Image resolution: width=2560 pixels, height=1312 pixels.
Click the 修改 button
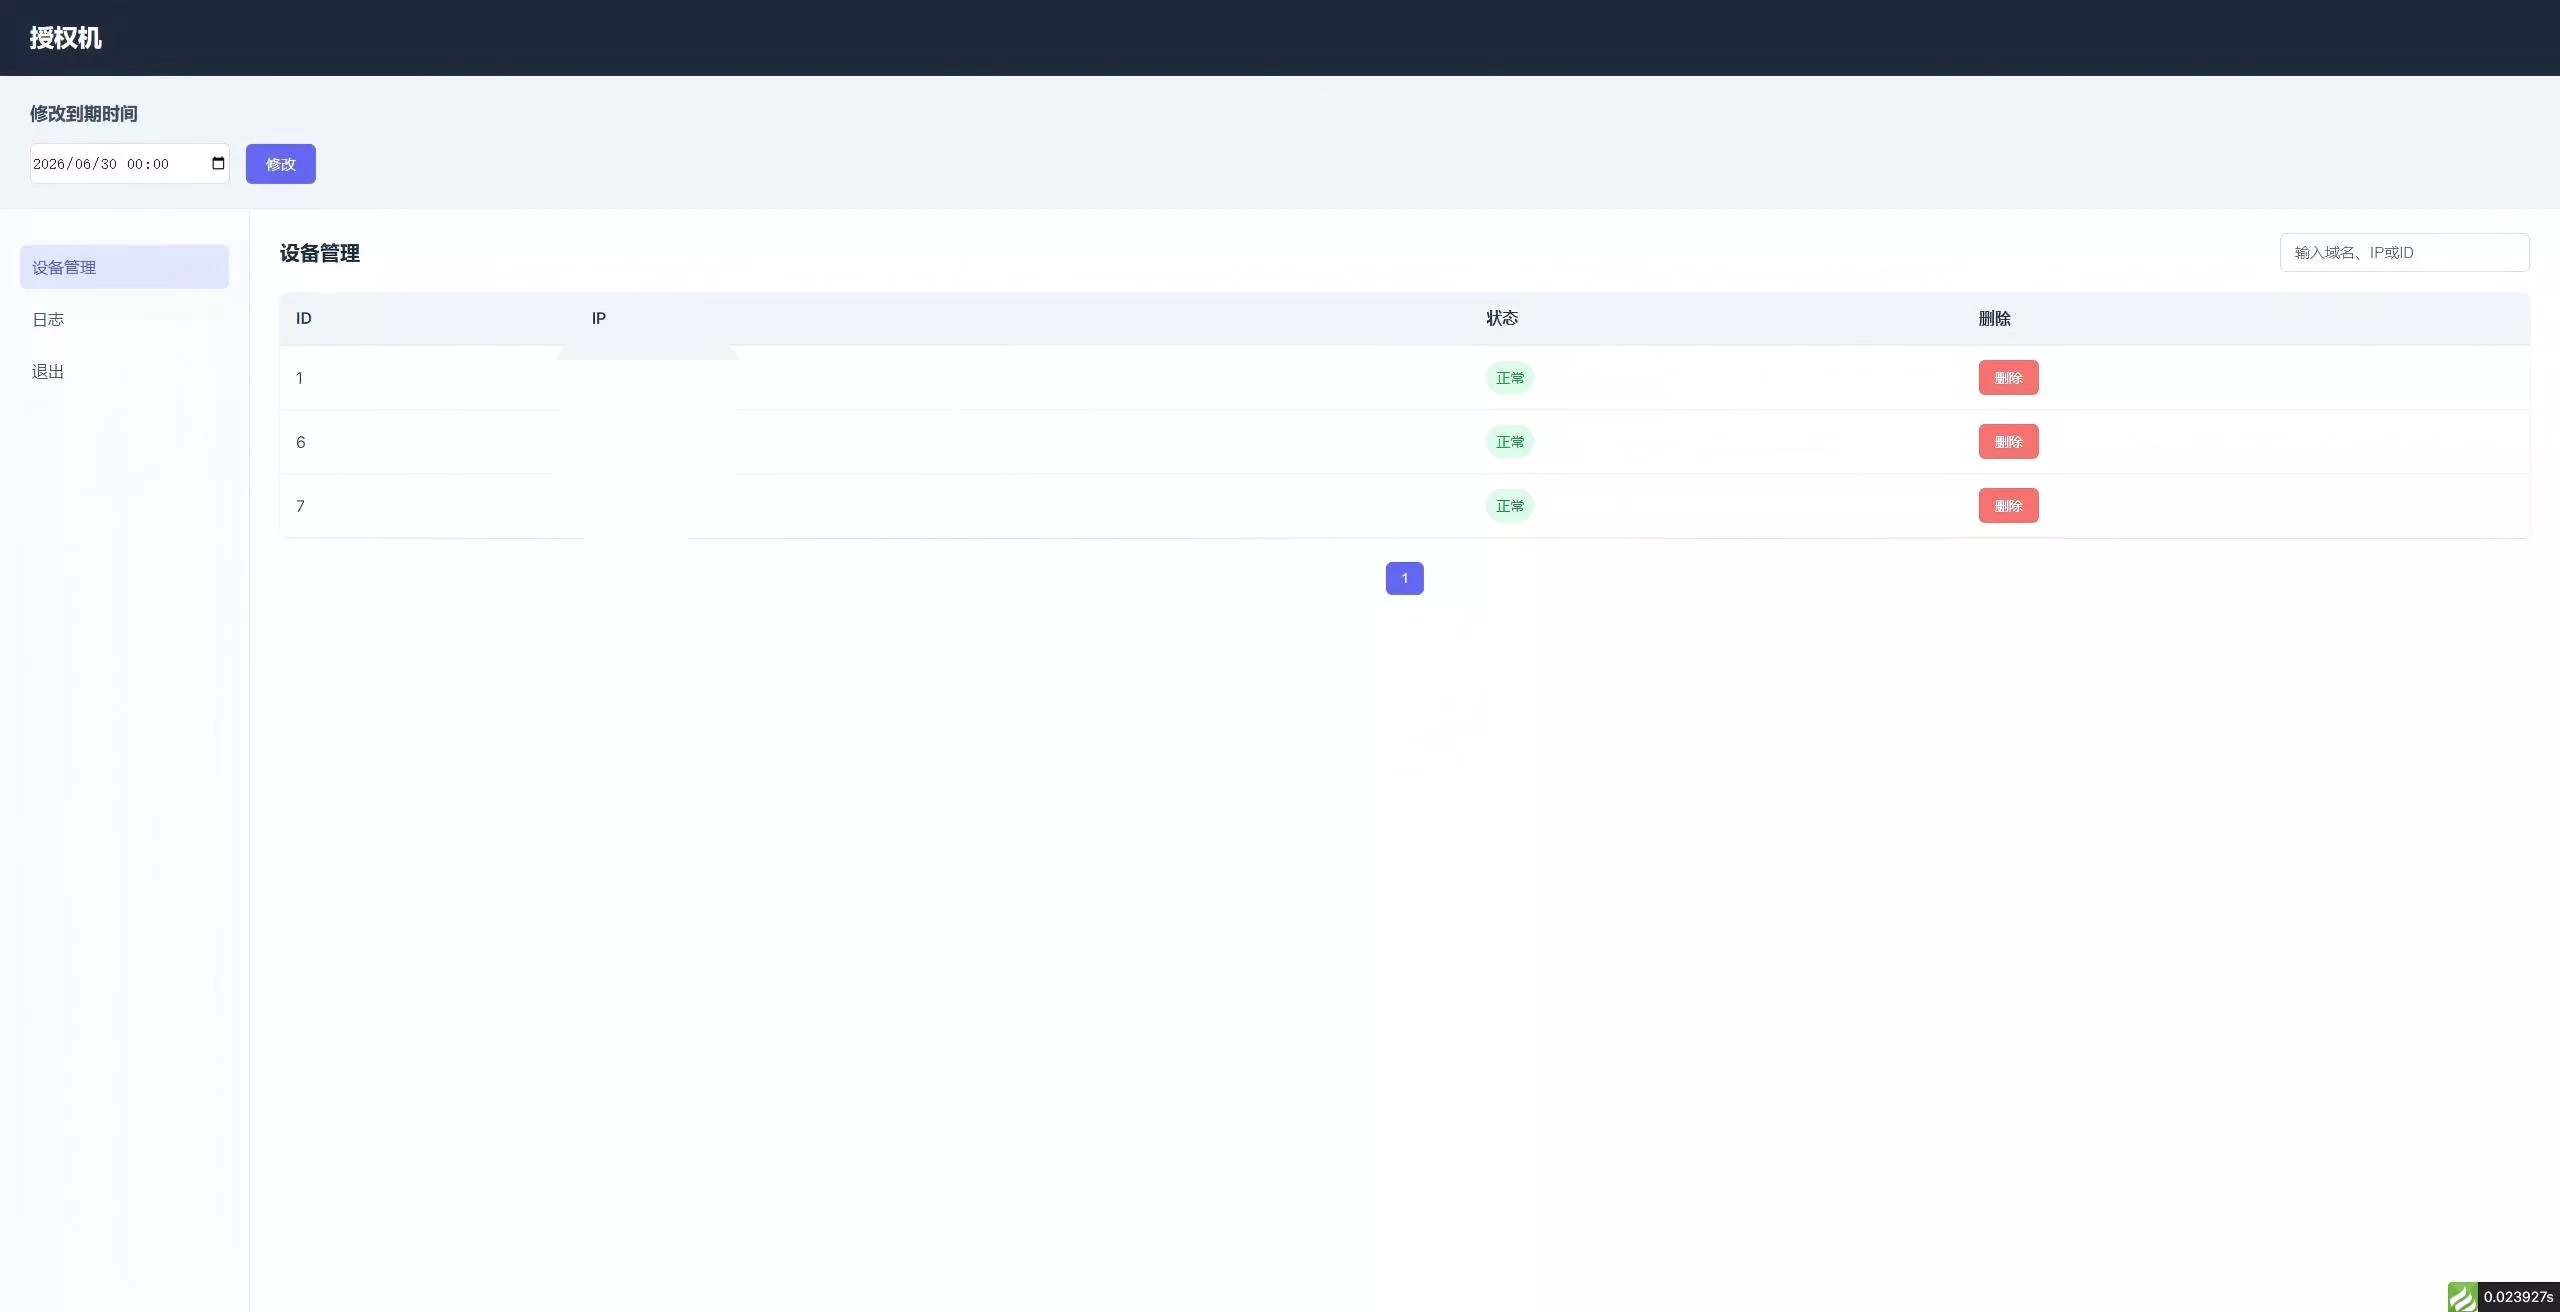(281, 164)
